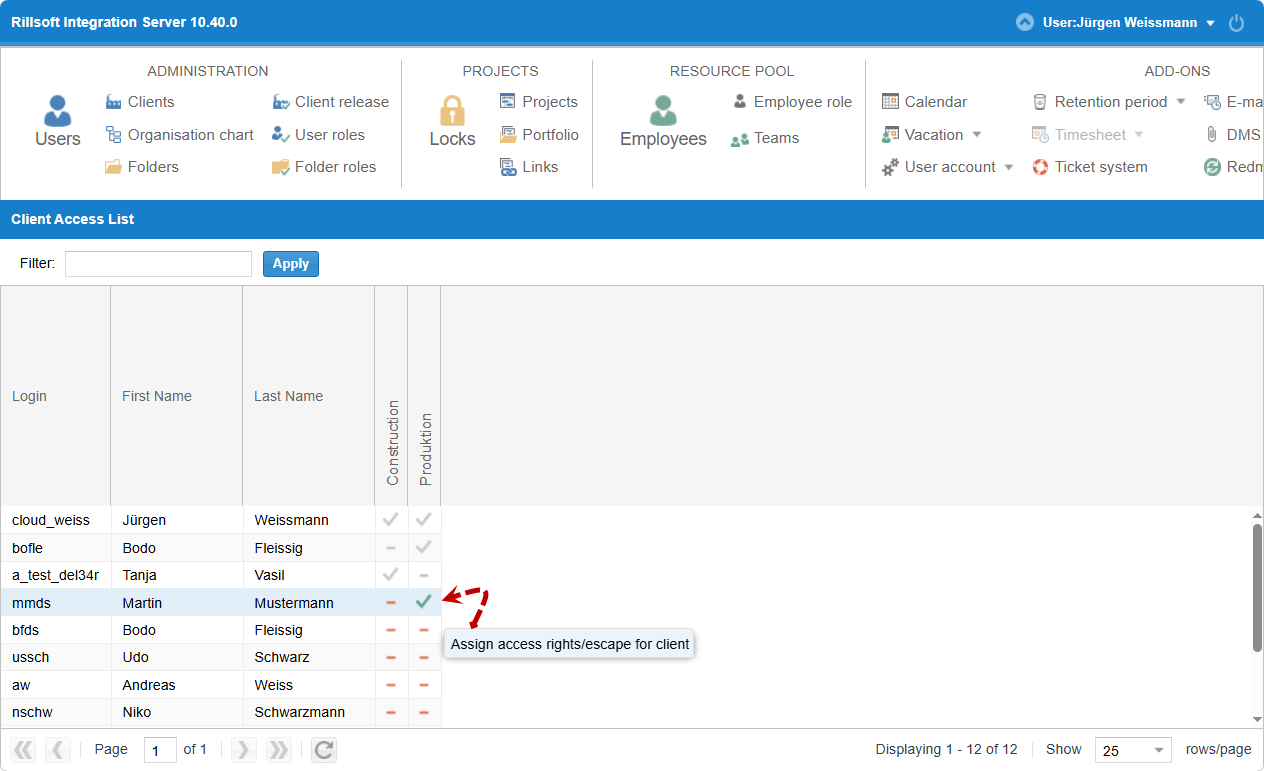Click the scrollbar down arrow

(x=1257, y=719)
